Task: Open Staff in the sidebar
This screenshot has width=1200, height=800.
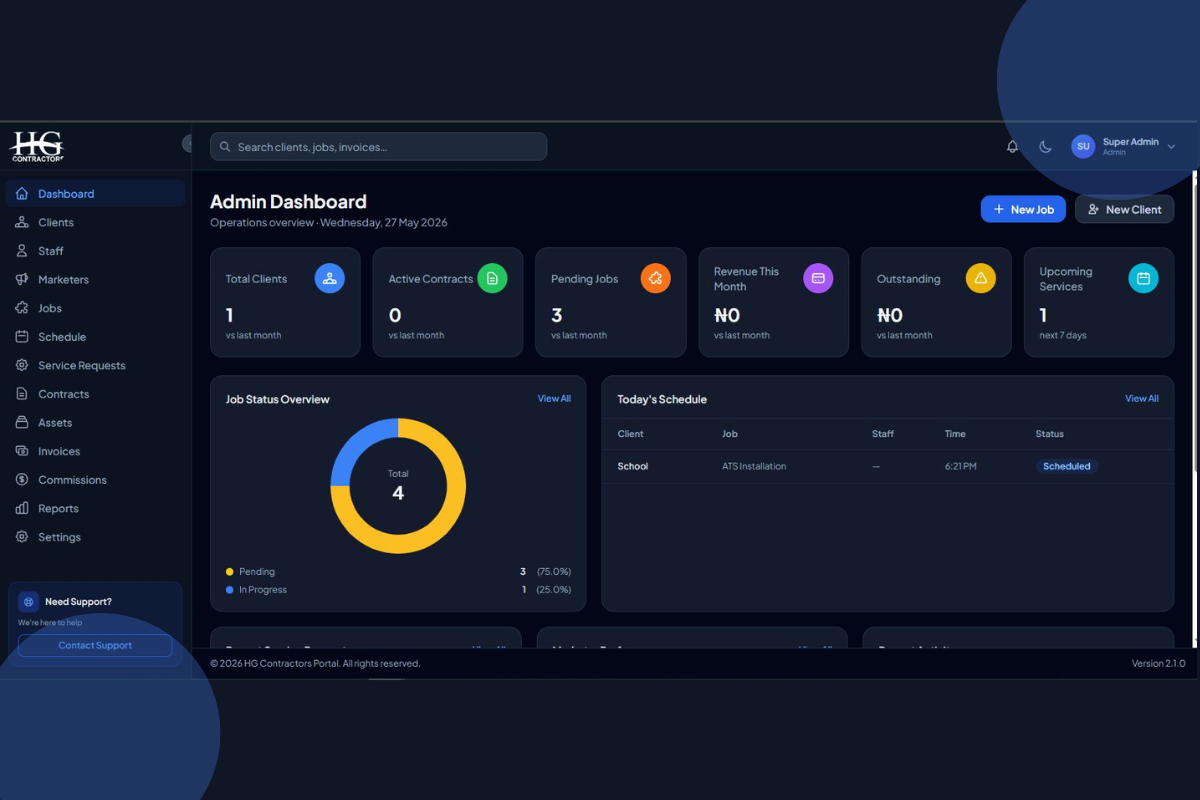Action: click(95, 251)
